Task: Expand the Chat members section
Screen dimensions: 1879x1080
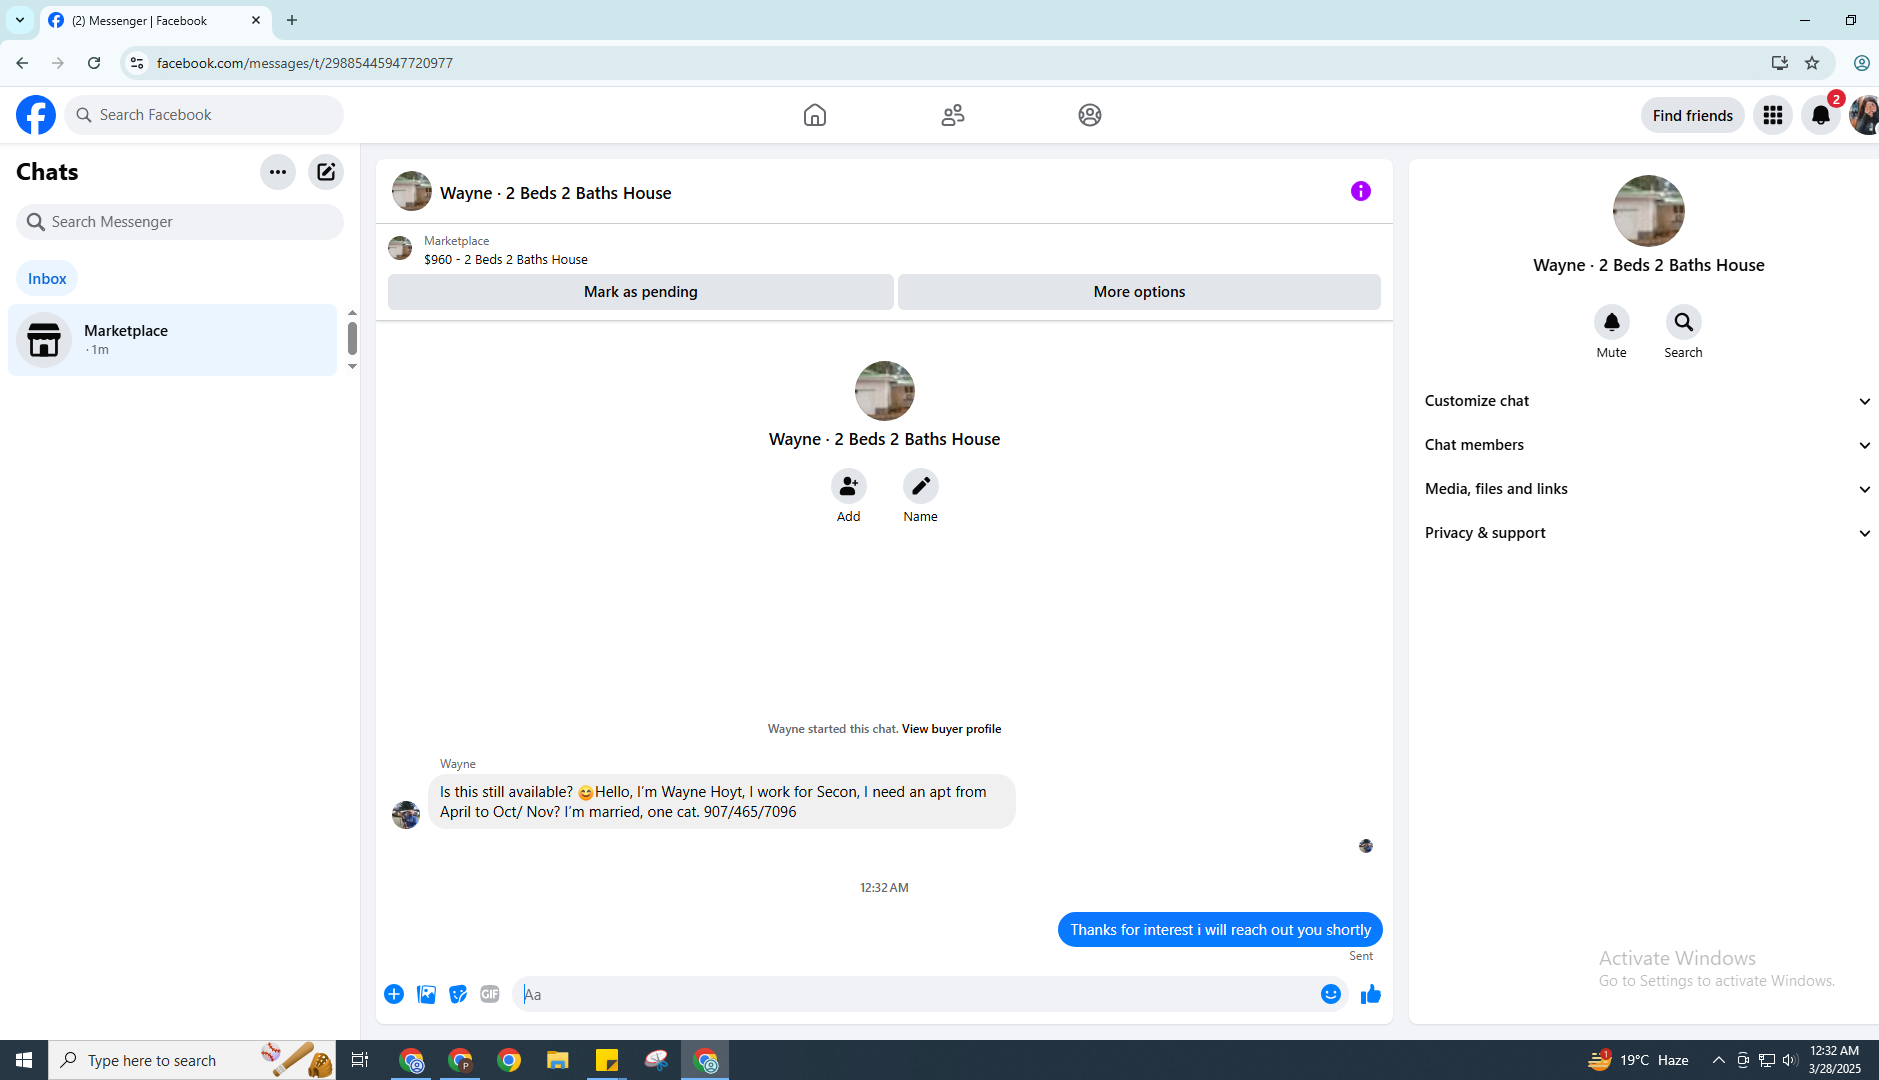Action: coord(1649,445)
